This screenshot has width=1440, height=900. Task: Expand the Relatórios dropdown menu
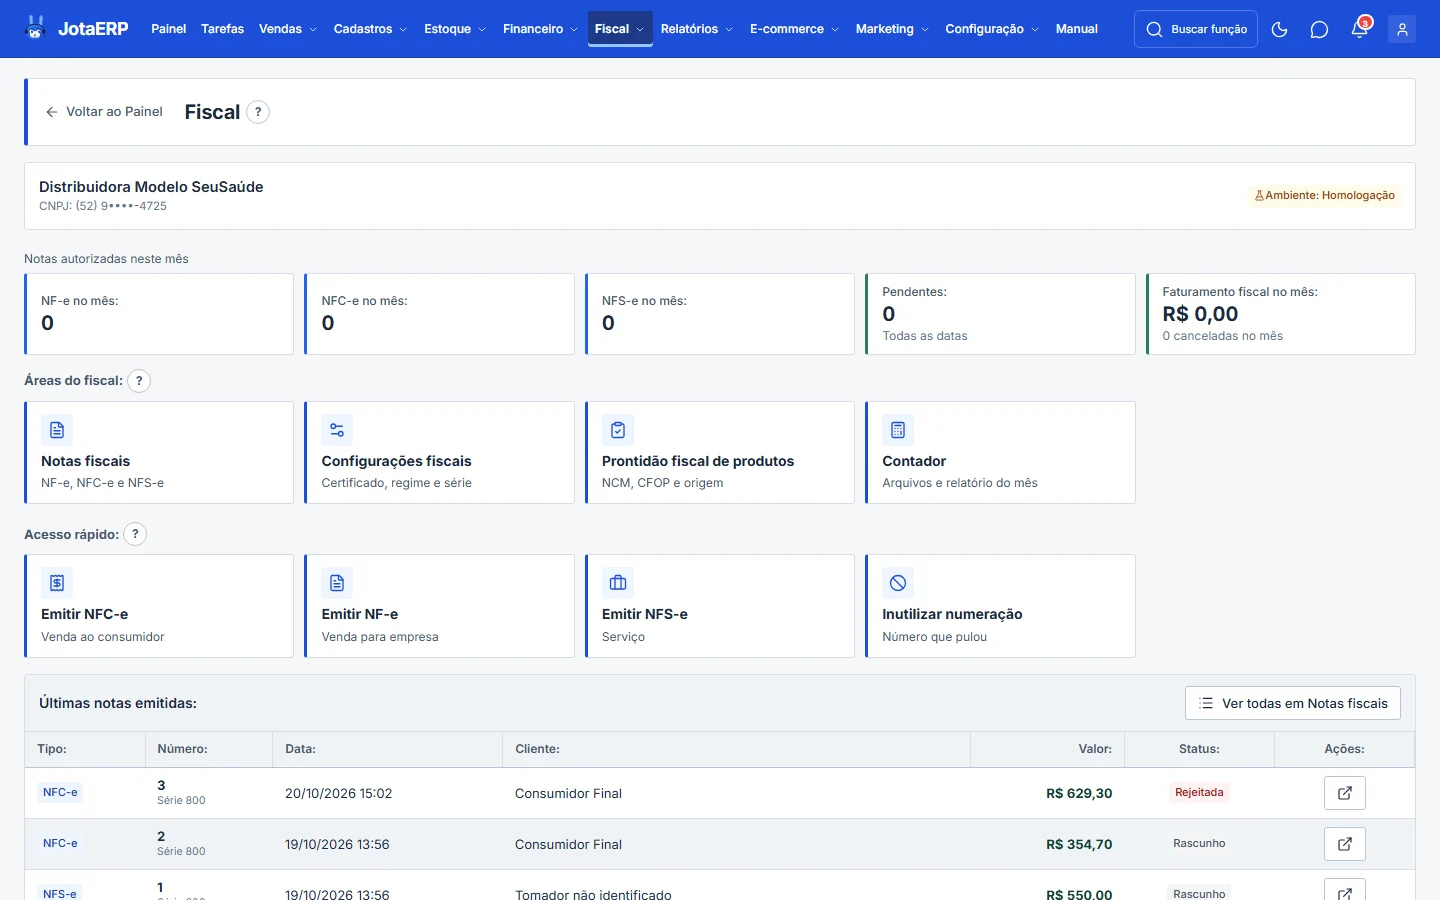pyautogui.click(x=697, y=29)
